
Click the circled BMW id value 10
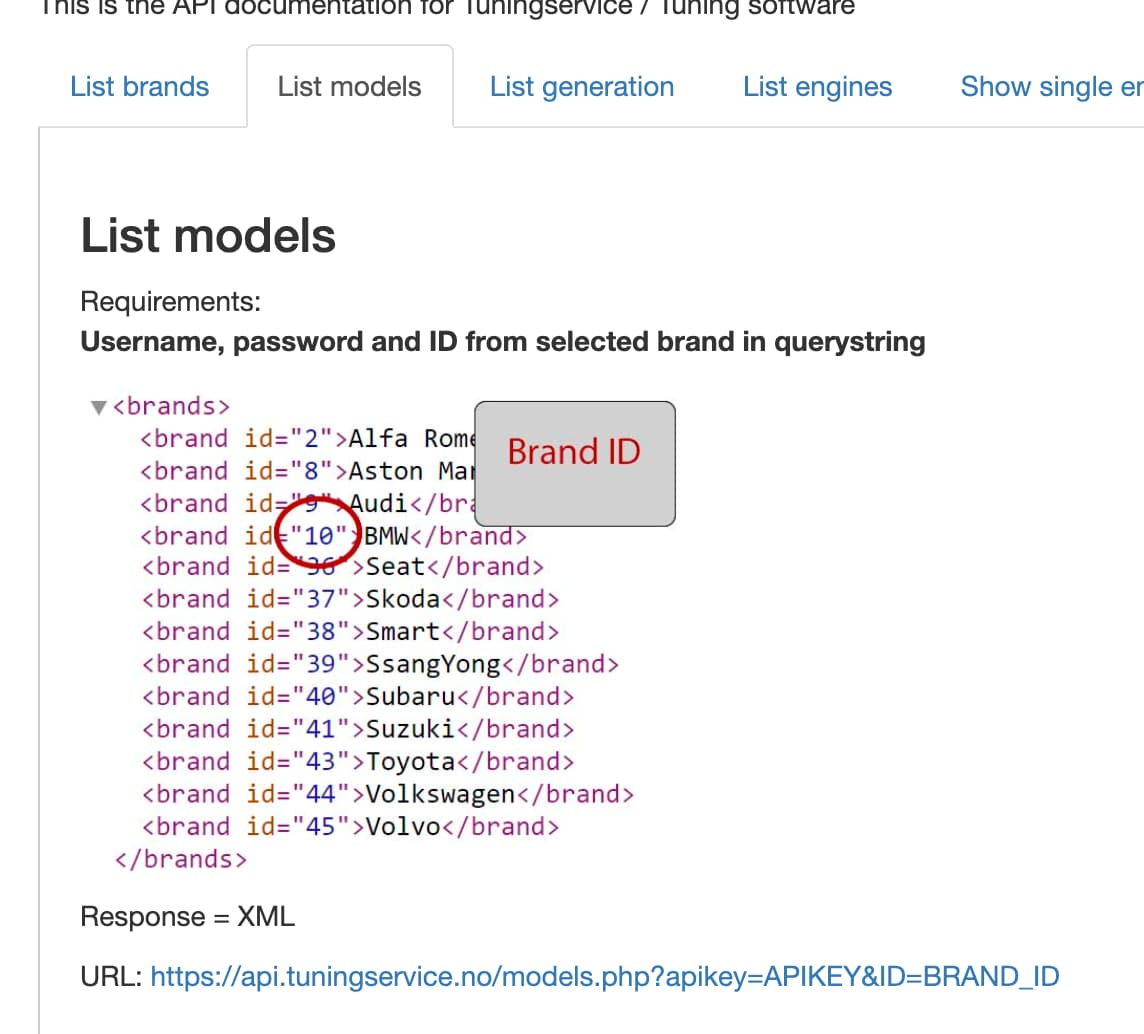319,536
